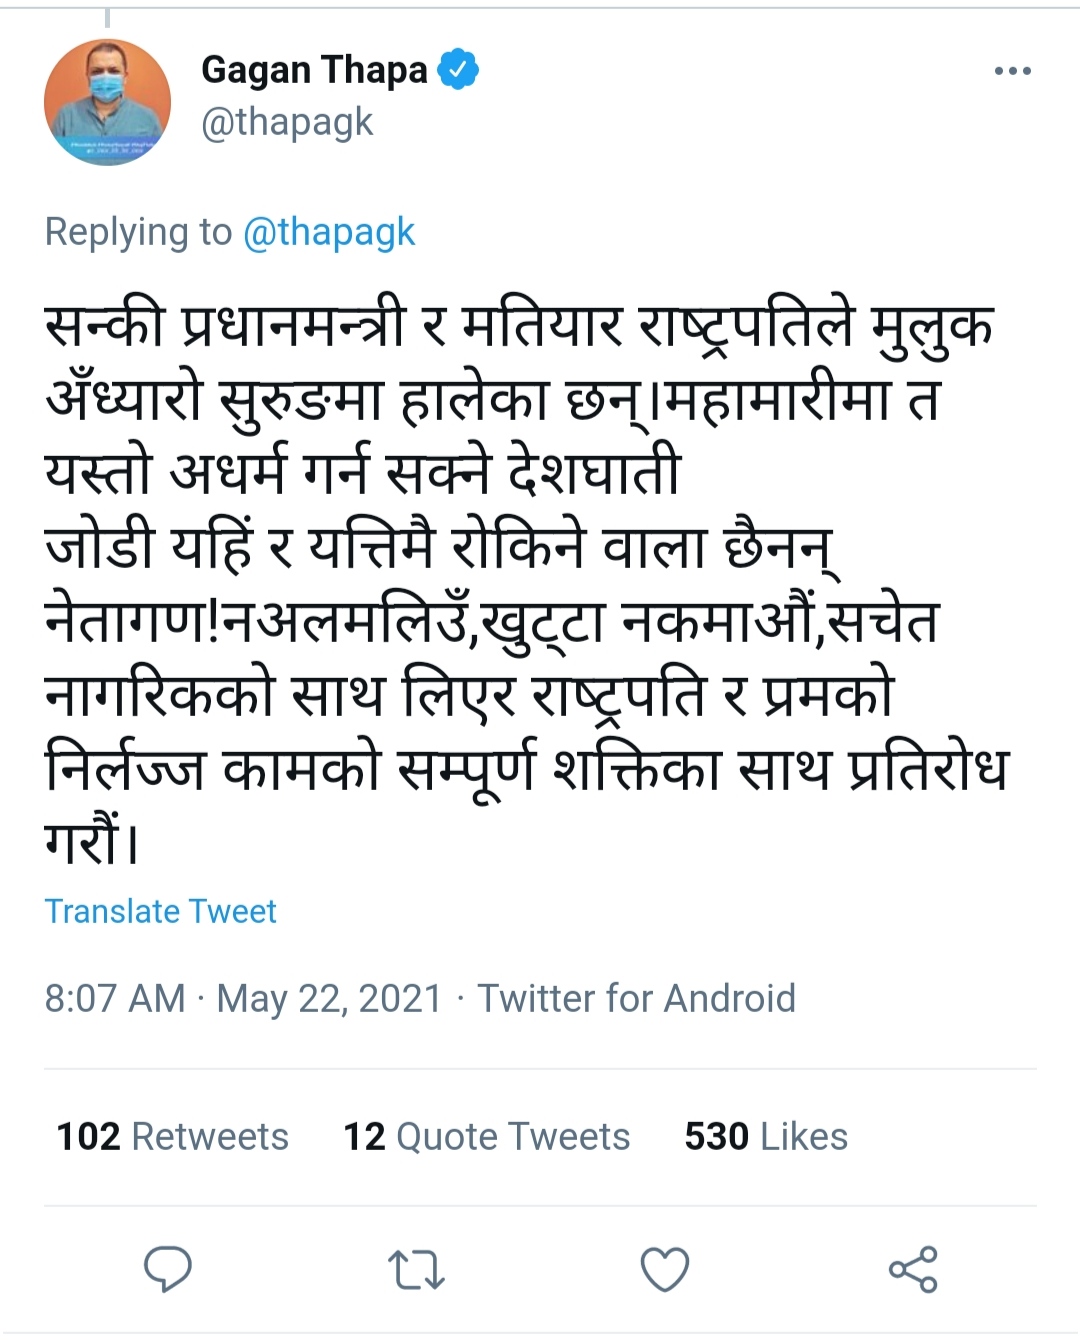Like the tweet with the heart icon
1080x1341 pixels.
click(664, 1270)
